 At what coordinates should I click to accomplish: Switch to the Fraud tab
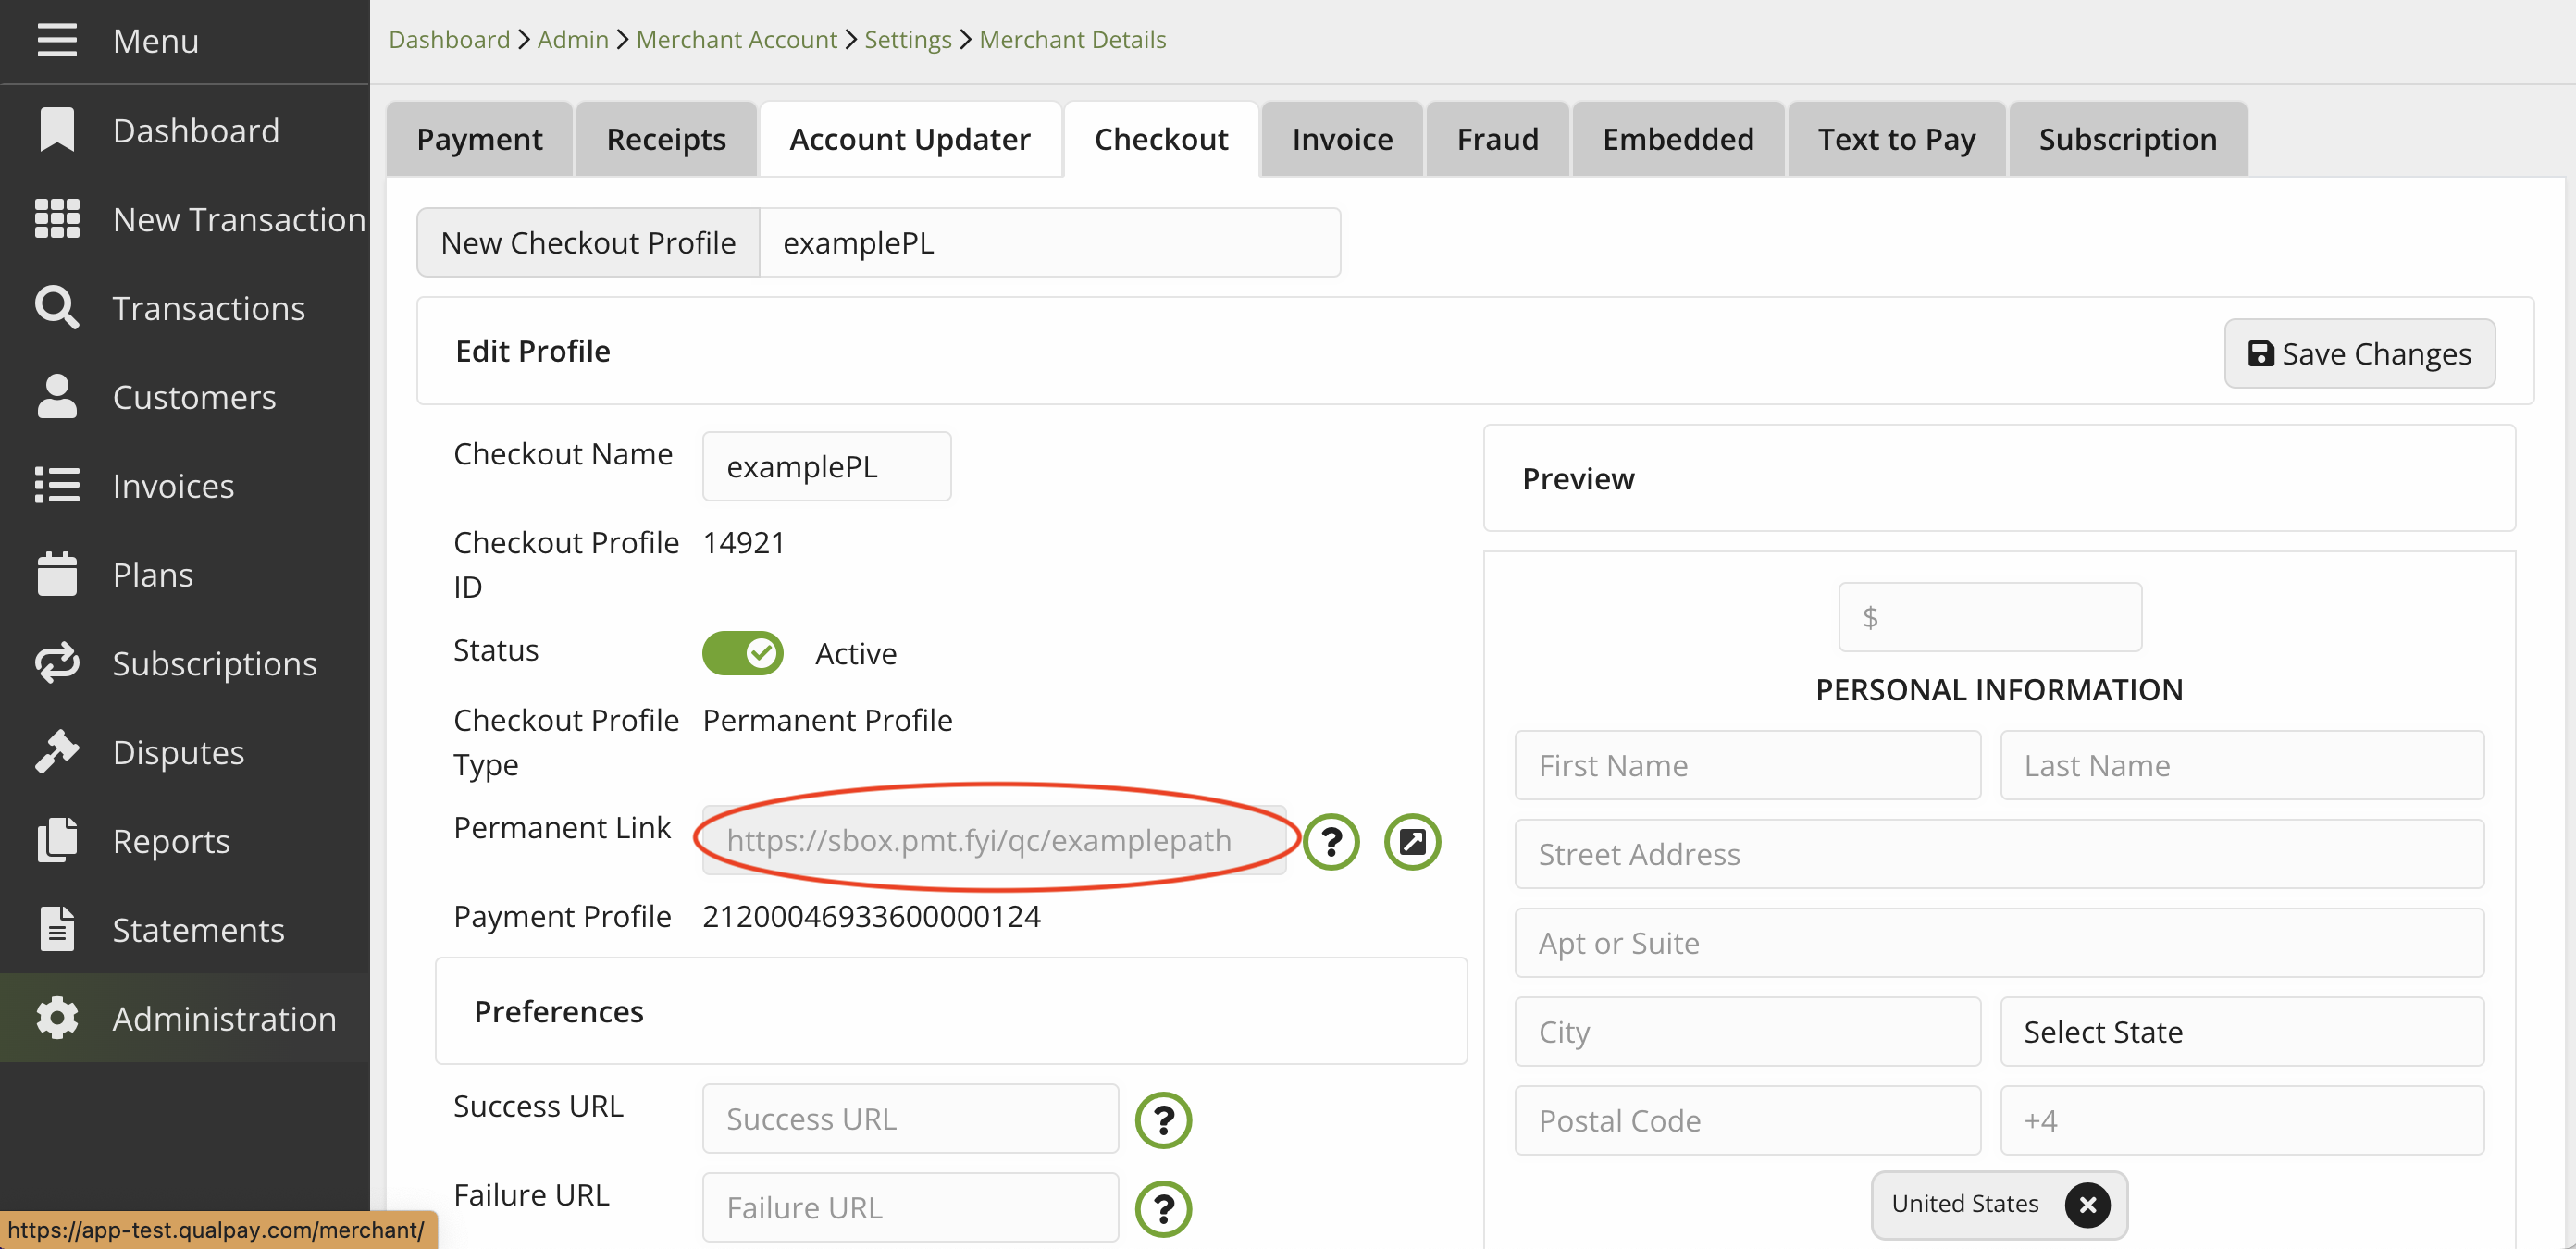(x=1496, y=139)
